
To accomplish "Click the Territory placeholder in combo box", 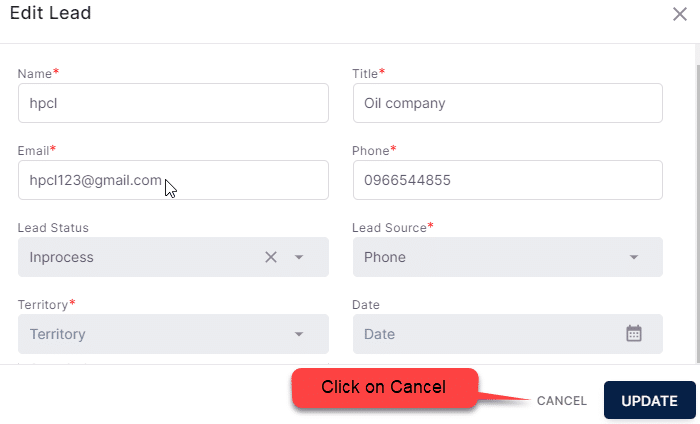I will pyautogui.click(x=58, y=334).
